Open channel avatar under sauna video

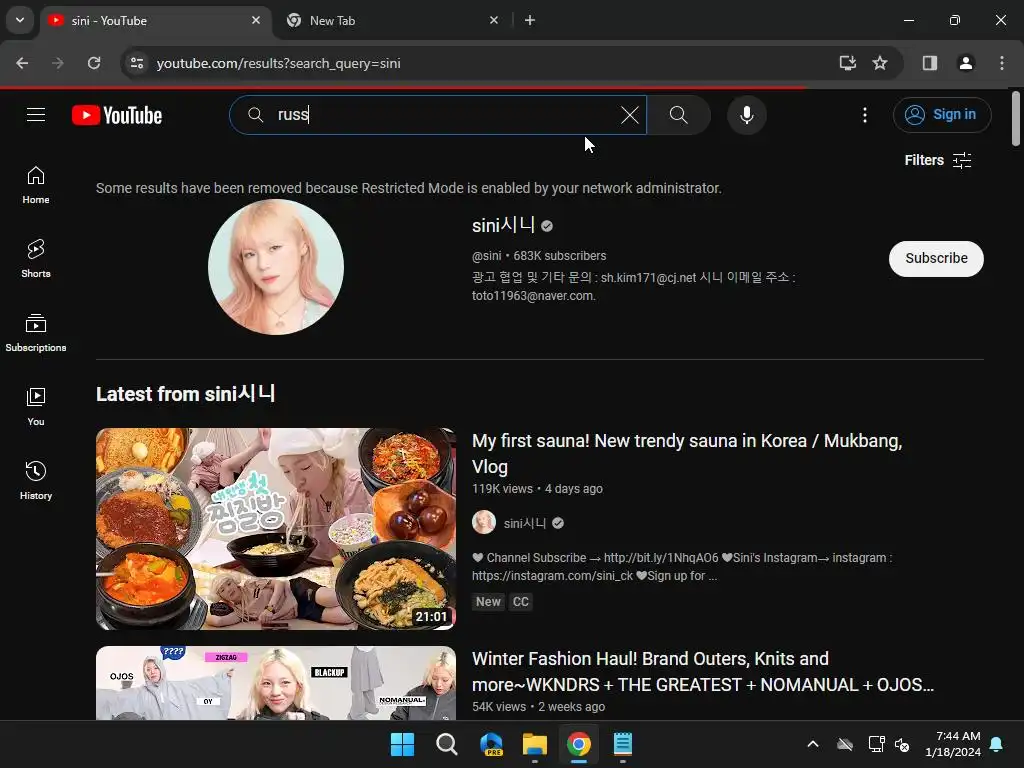484,523
